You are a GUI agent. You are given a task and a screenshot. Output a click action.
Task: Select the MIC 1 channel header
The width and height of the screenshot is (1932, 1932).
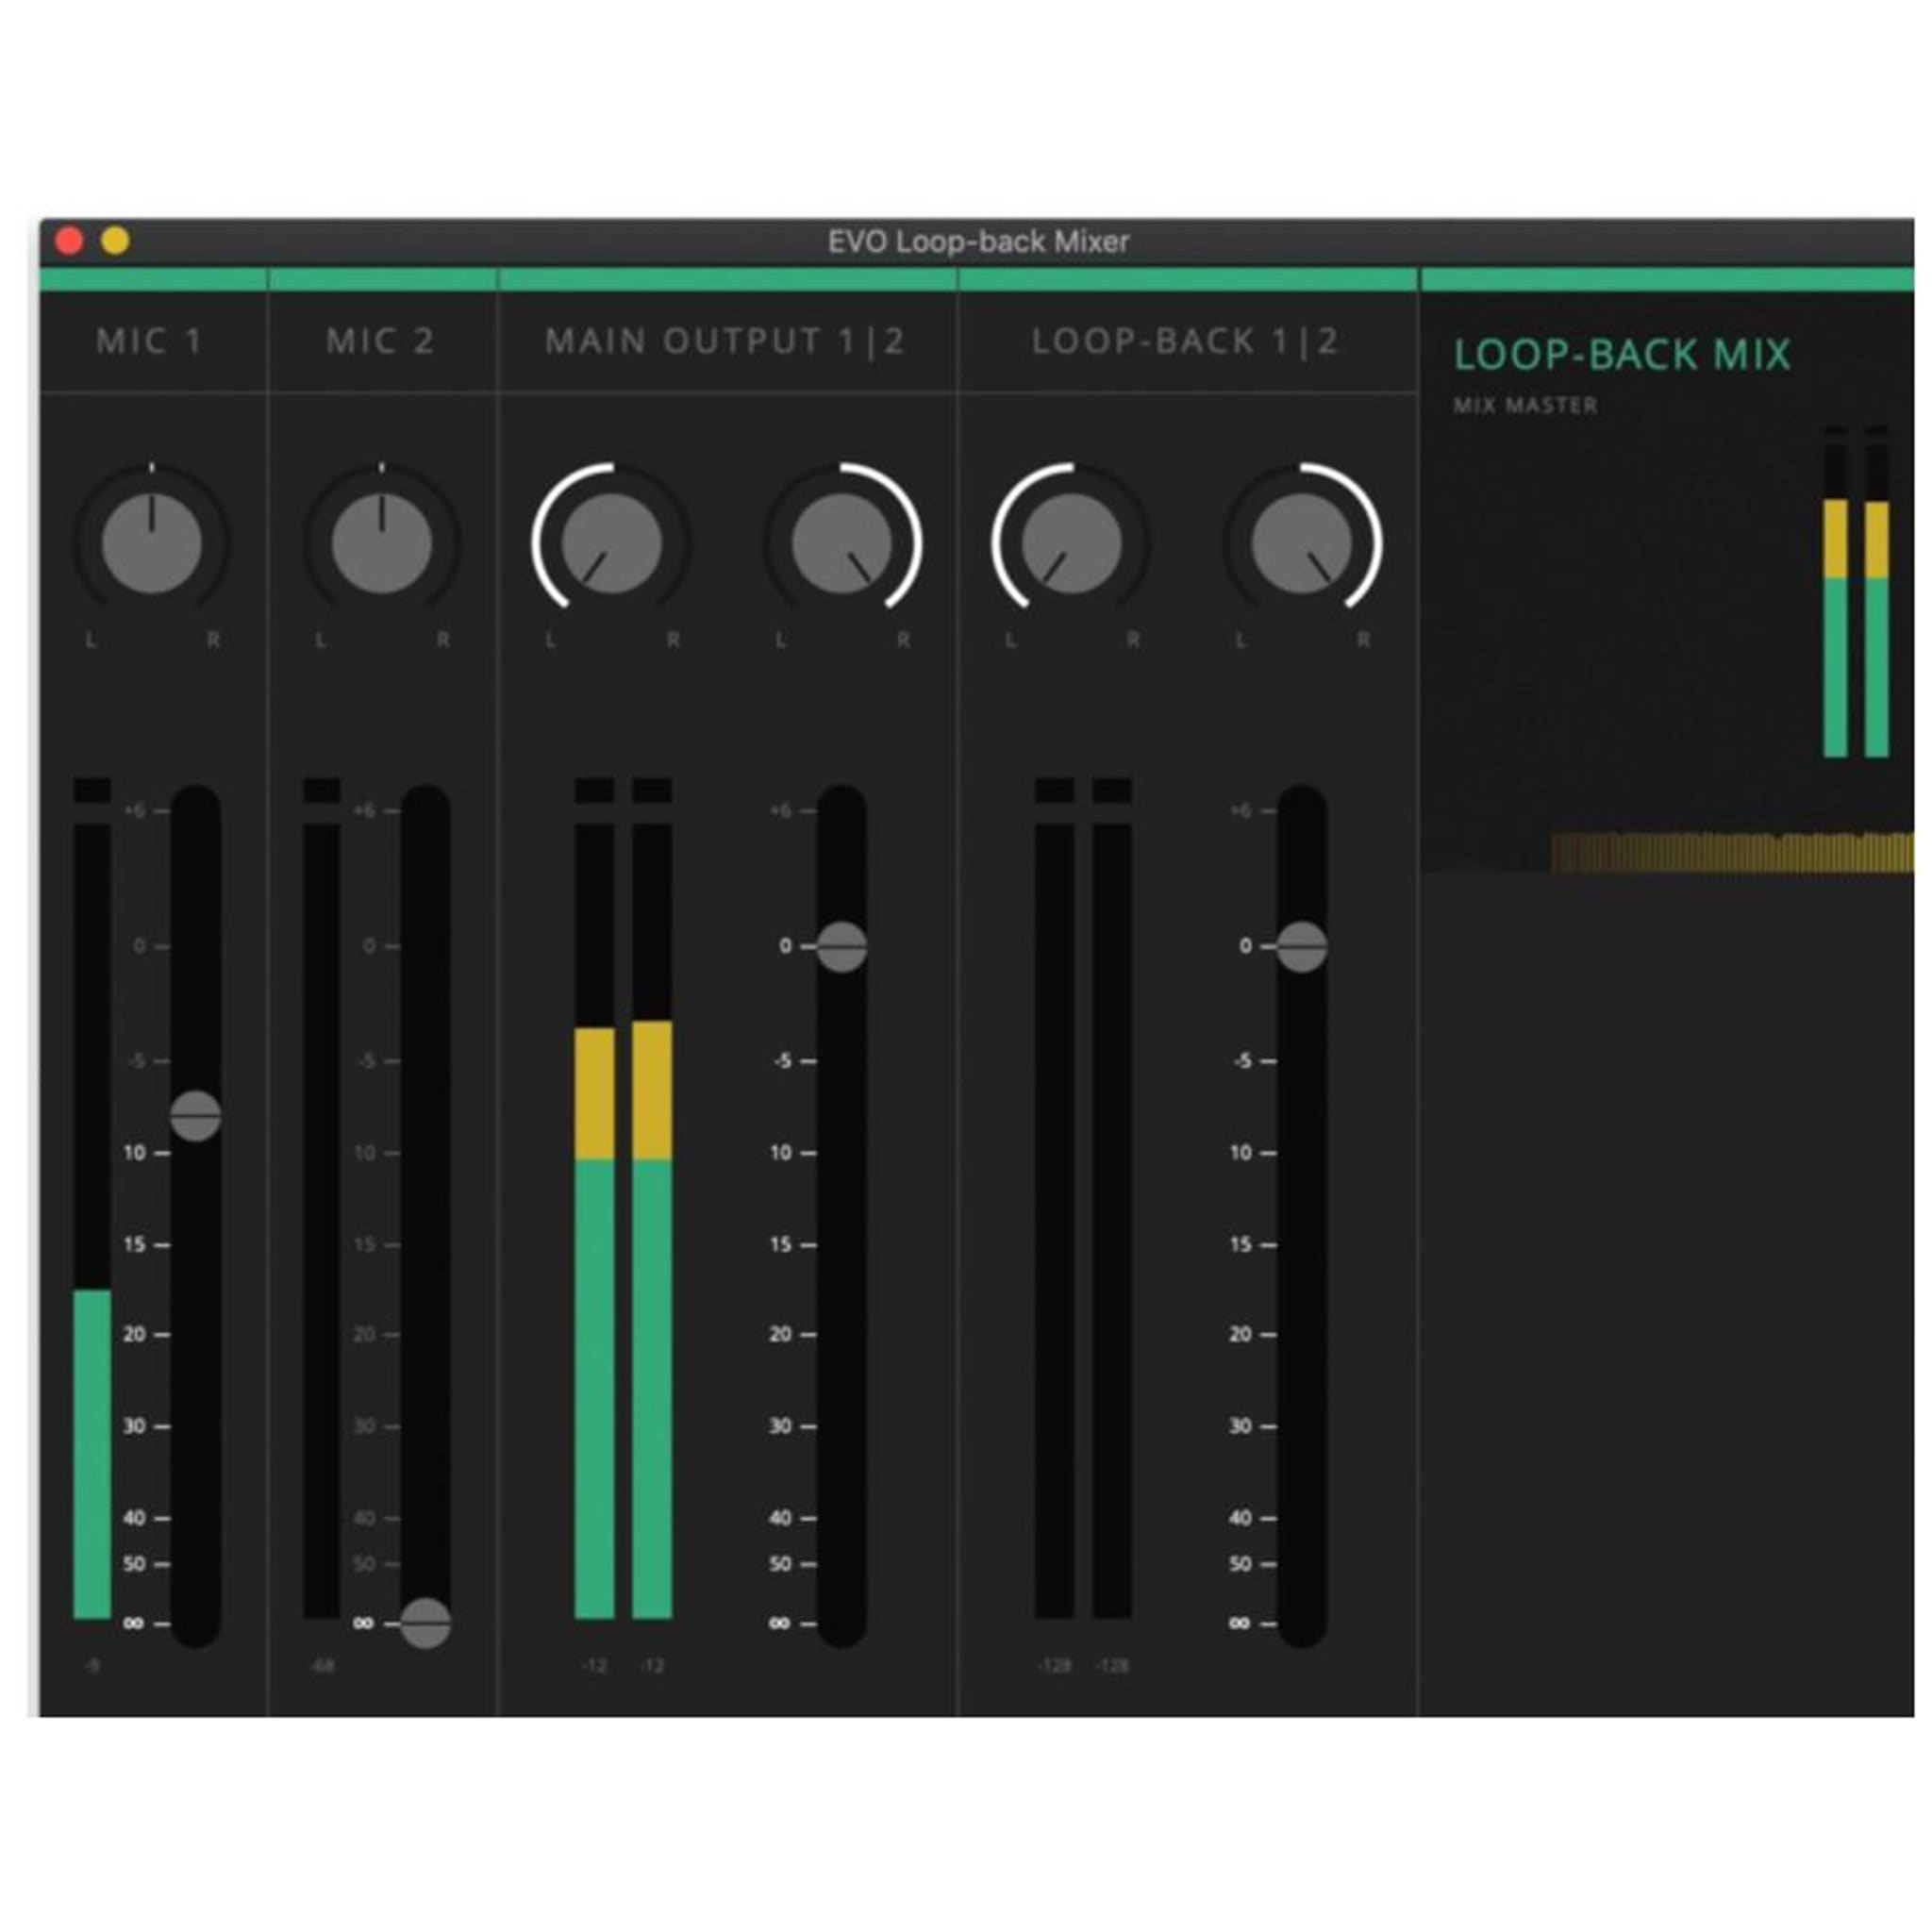tap(152, 341)
